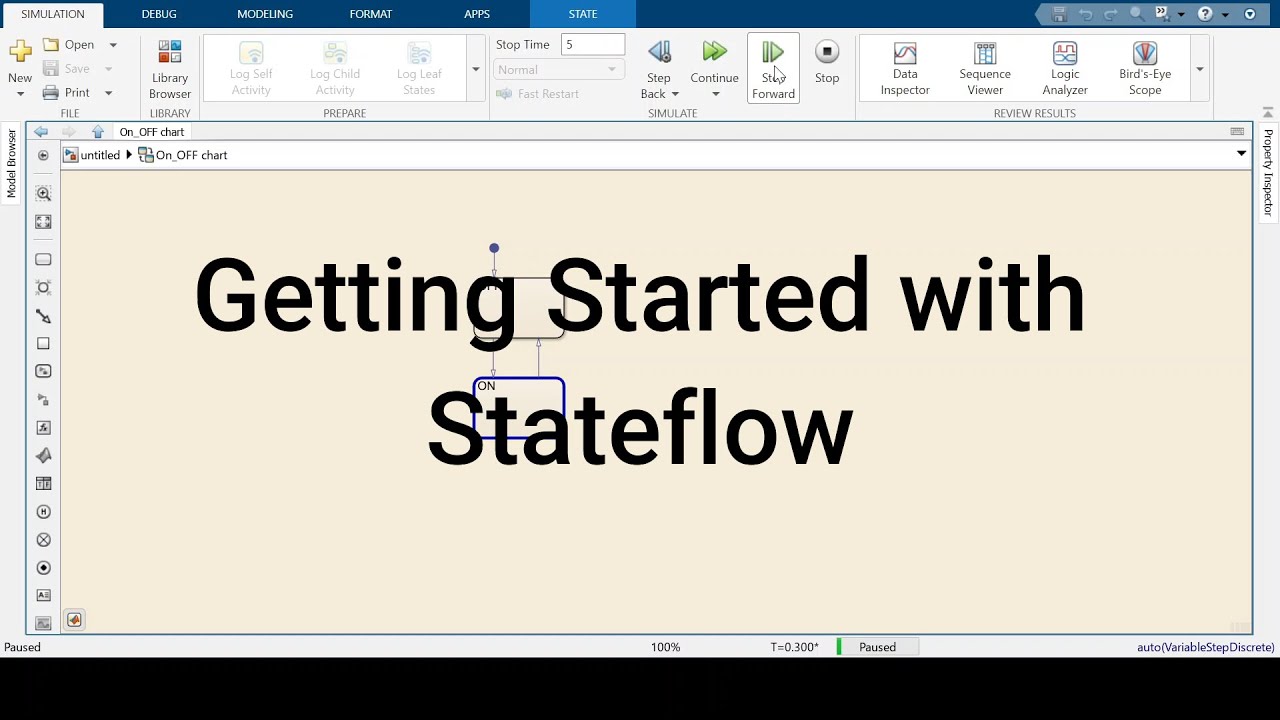Screen dimensions: 1280x720
Task: Select the On_OFF chart tab
Action: [x=152, y=132]
